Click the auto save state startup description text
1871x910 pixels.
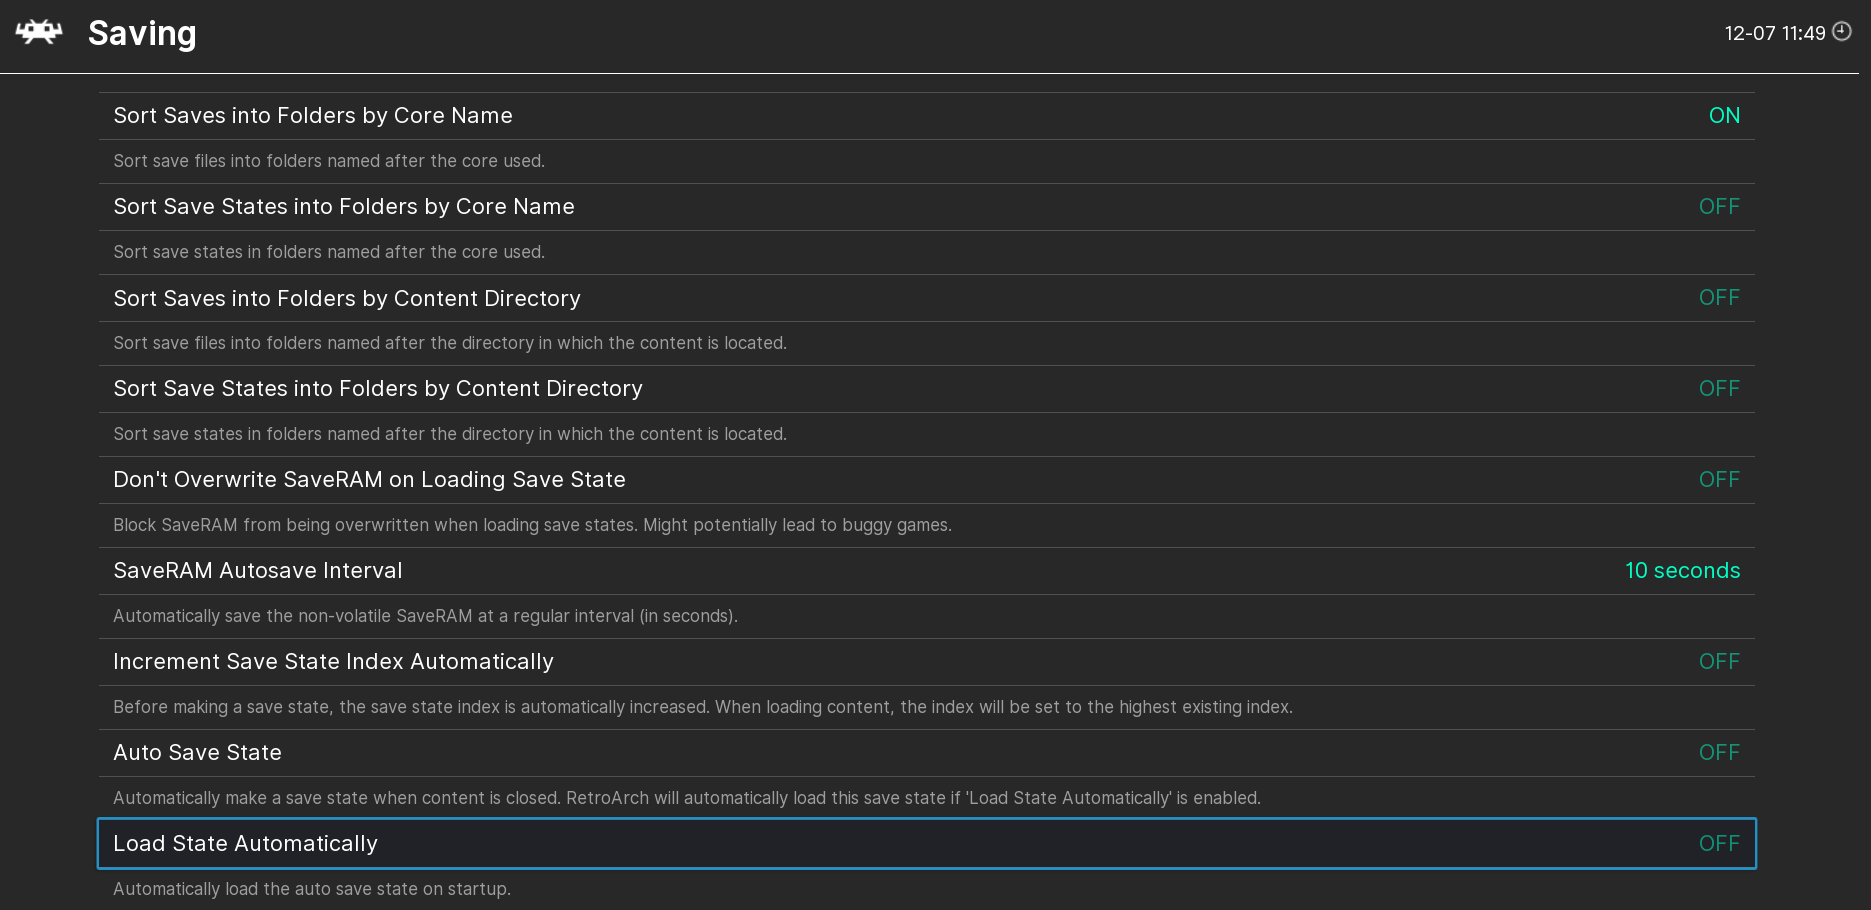coord(312,888)
